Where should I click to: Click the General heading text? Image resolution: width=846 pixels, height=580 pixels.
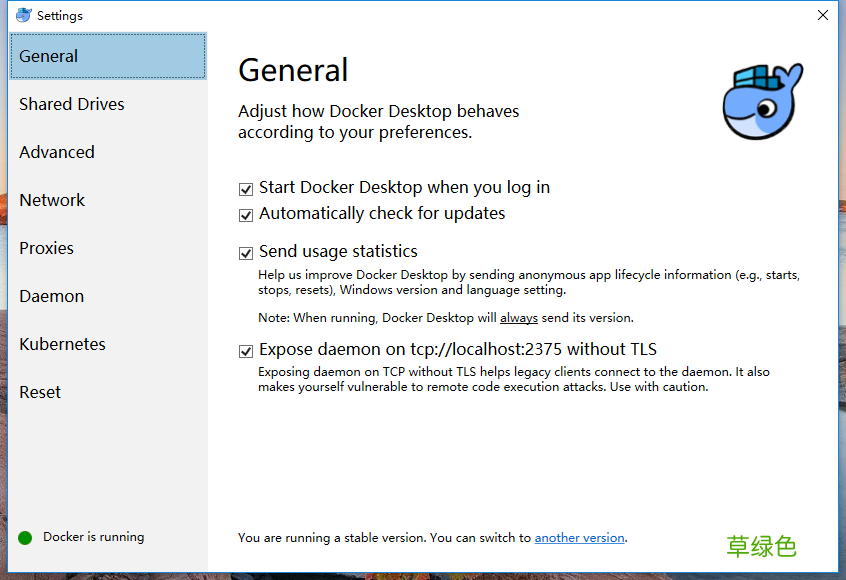click(293, 70)
